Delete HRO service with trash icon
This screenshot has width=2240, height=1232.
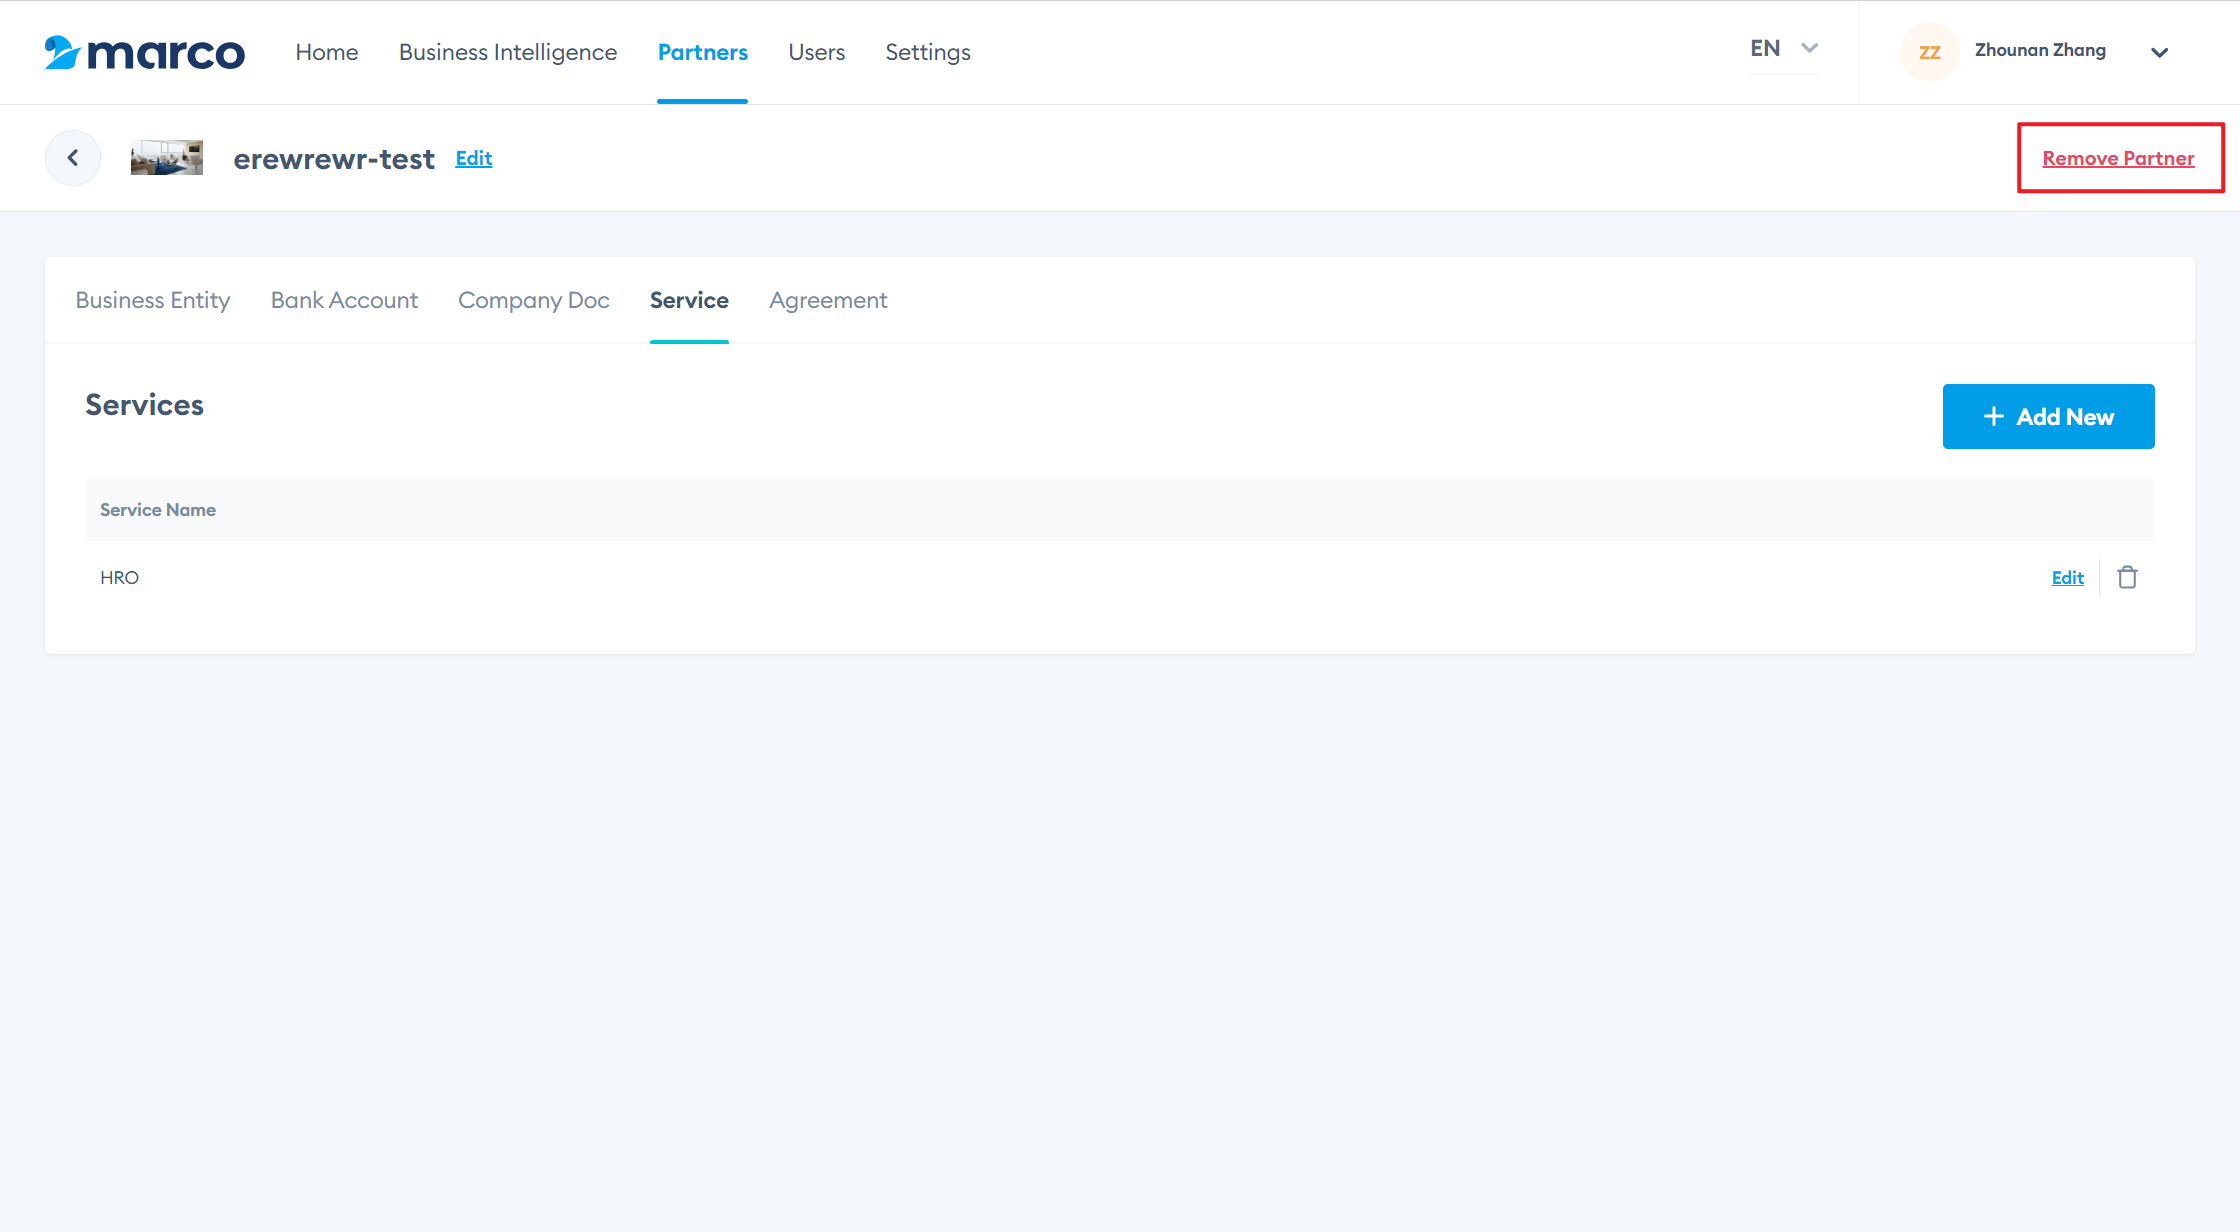(2127, 577)
